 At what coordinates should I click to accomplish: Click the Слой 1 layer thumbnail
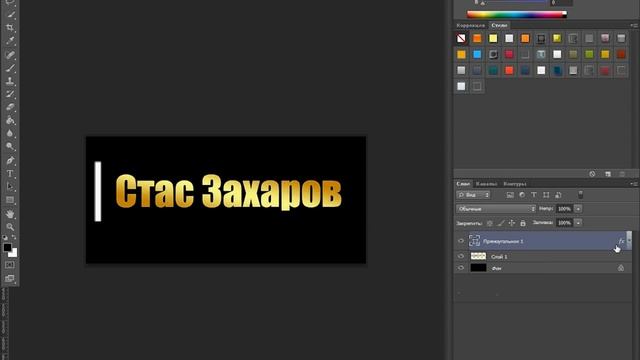point(478,256)
